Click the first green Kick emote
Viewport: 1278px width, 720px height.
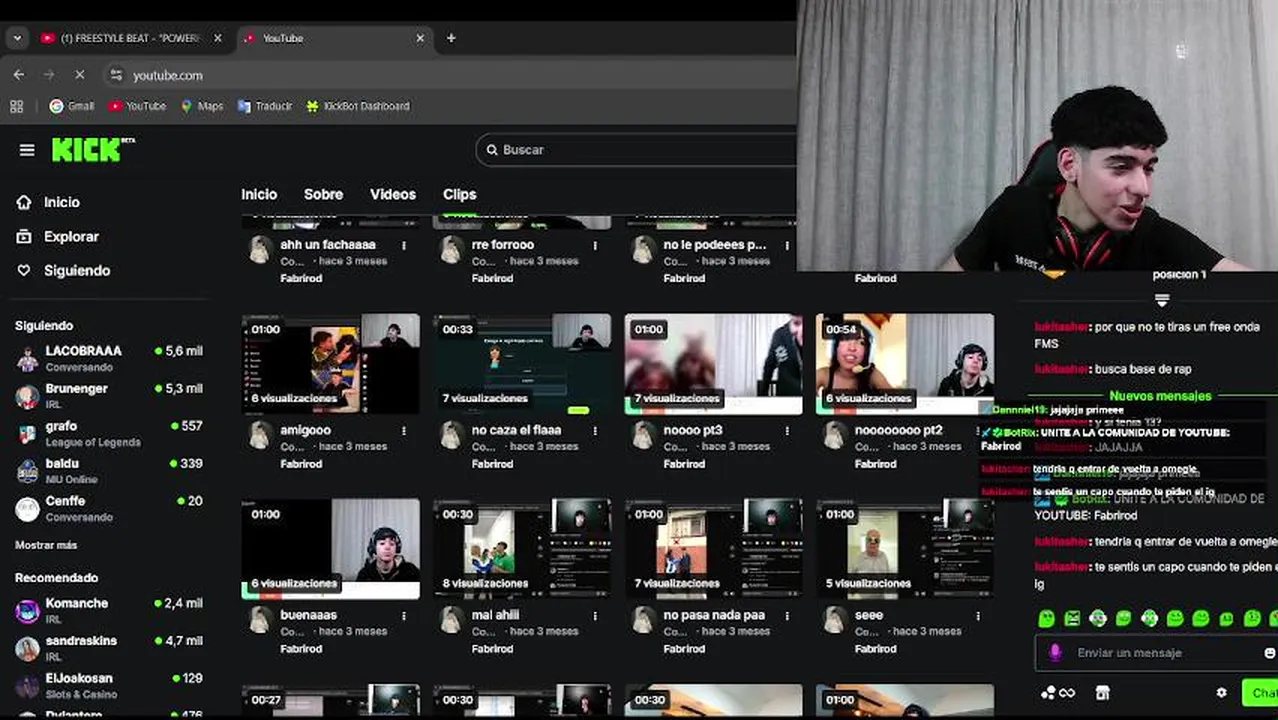coord(1046,619)
